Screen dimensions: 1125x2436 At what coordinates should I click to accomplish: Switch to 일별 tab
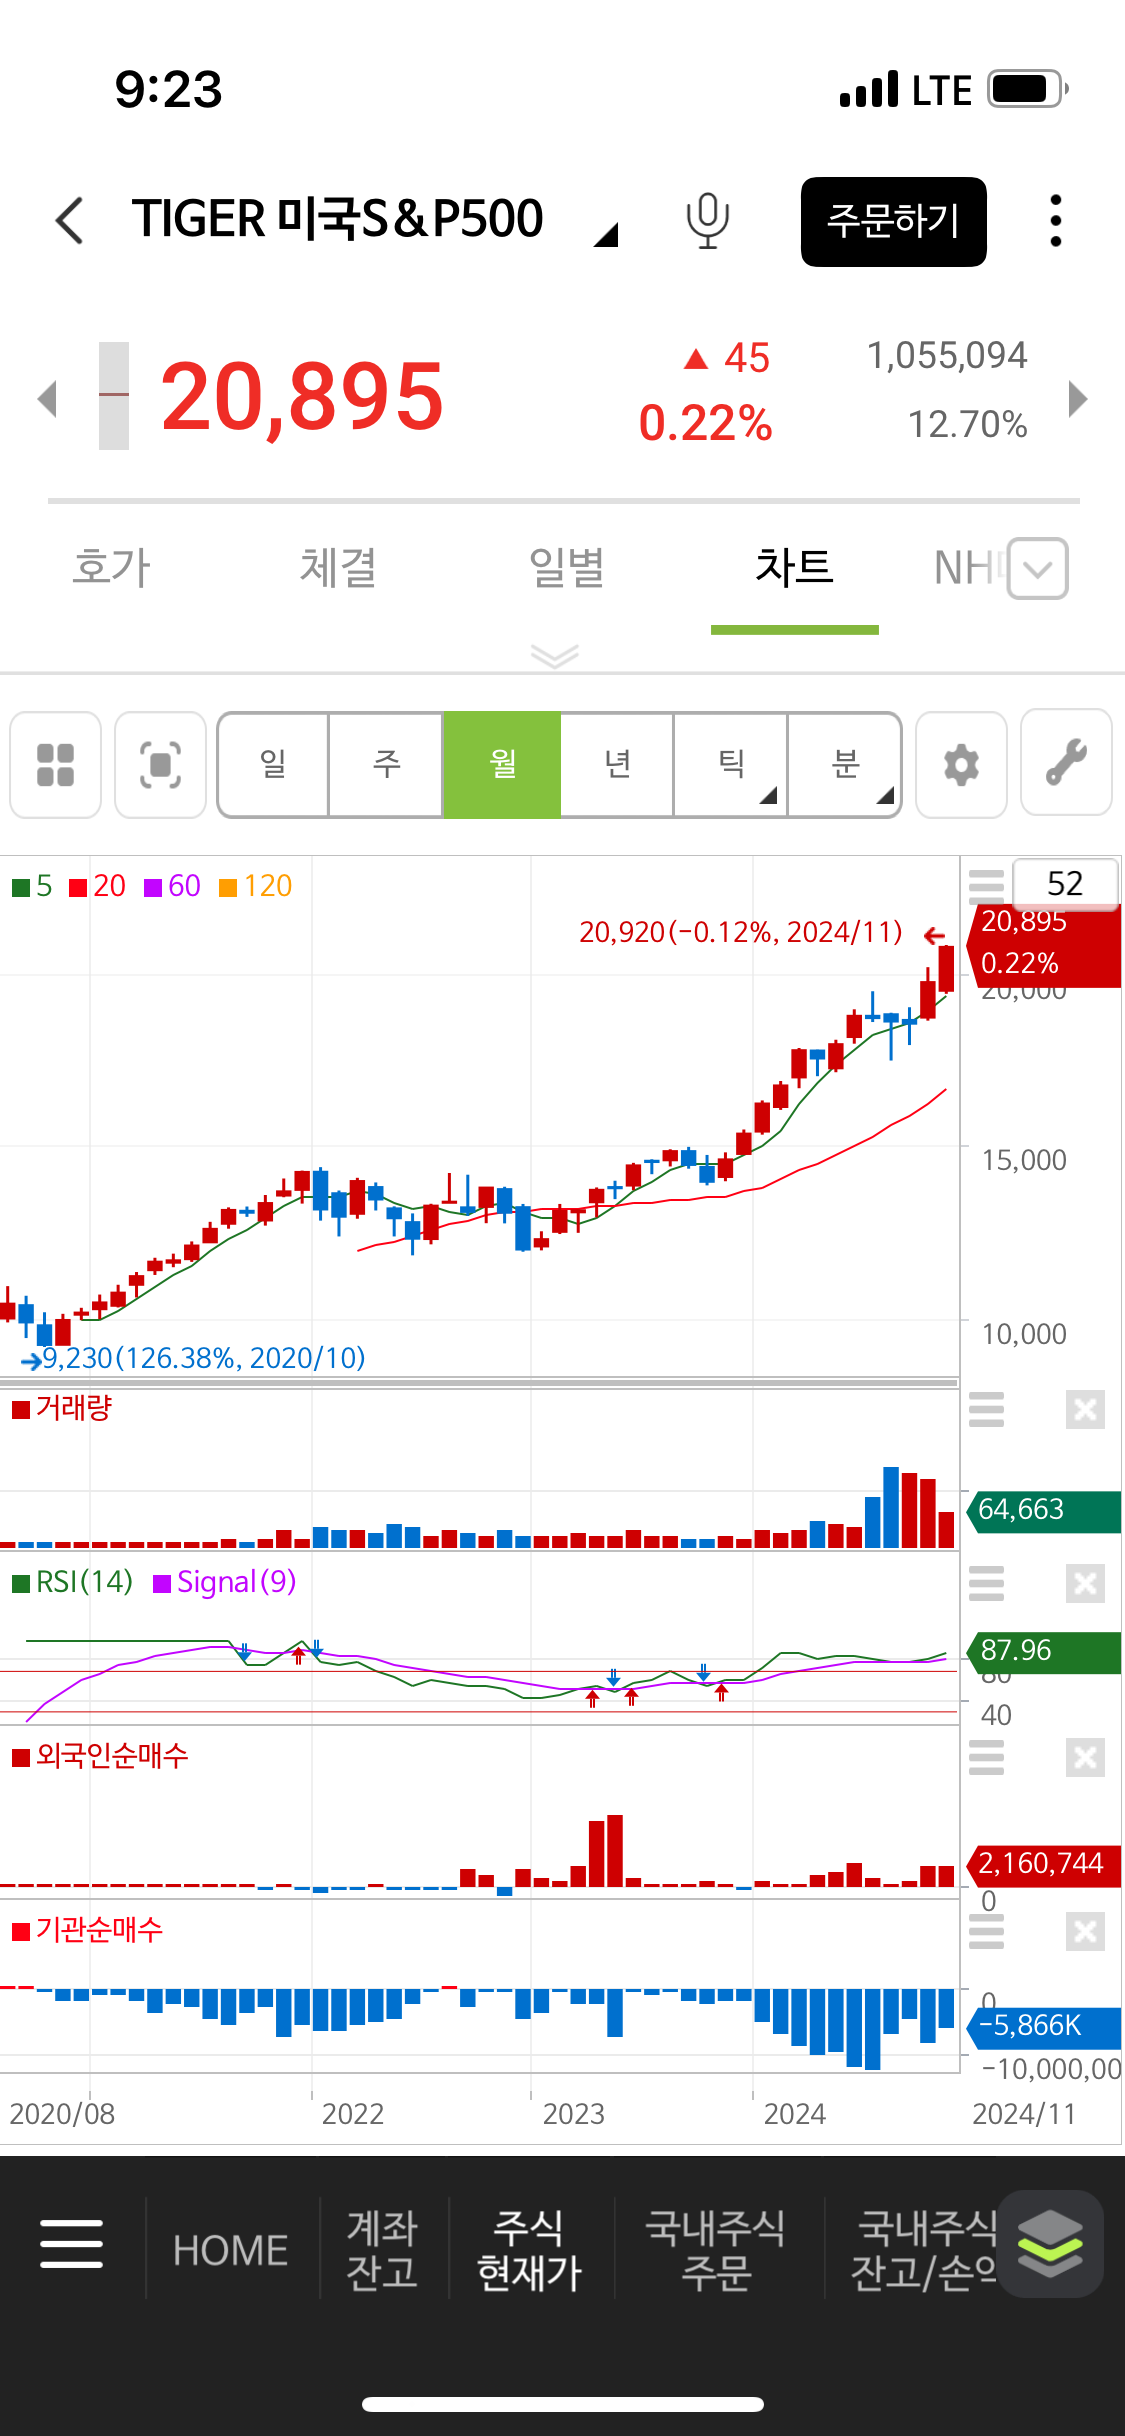click(x=567, y=568)
